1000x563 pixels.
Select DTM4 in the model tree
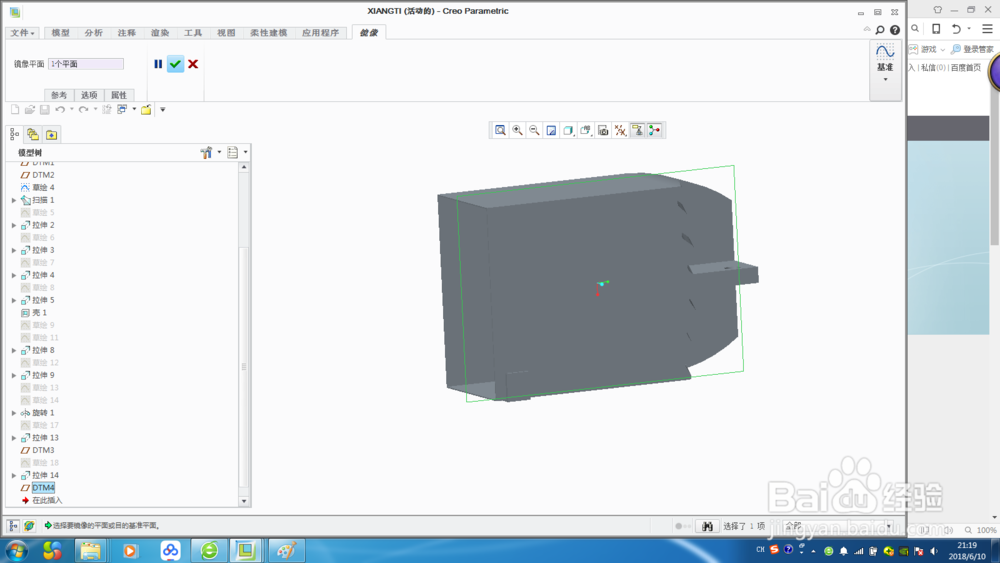(43, 488)
